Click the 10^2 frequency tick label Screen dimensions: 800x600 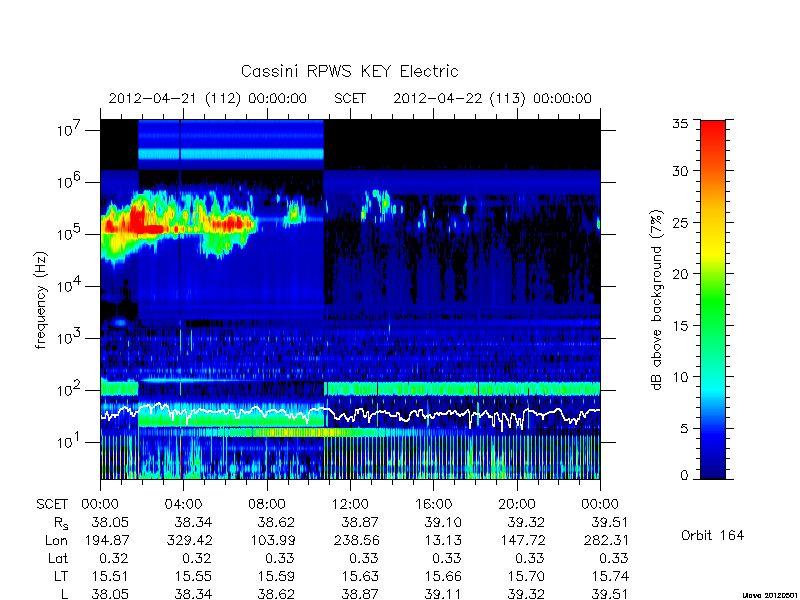[70, 390]
